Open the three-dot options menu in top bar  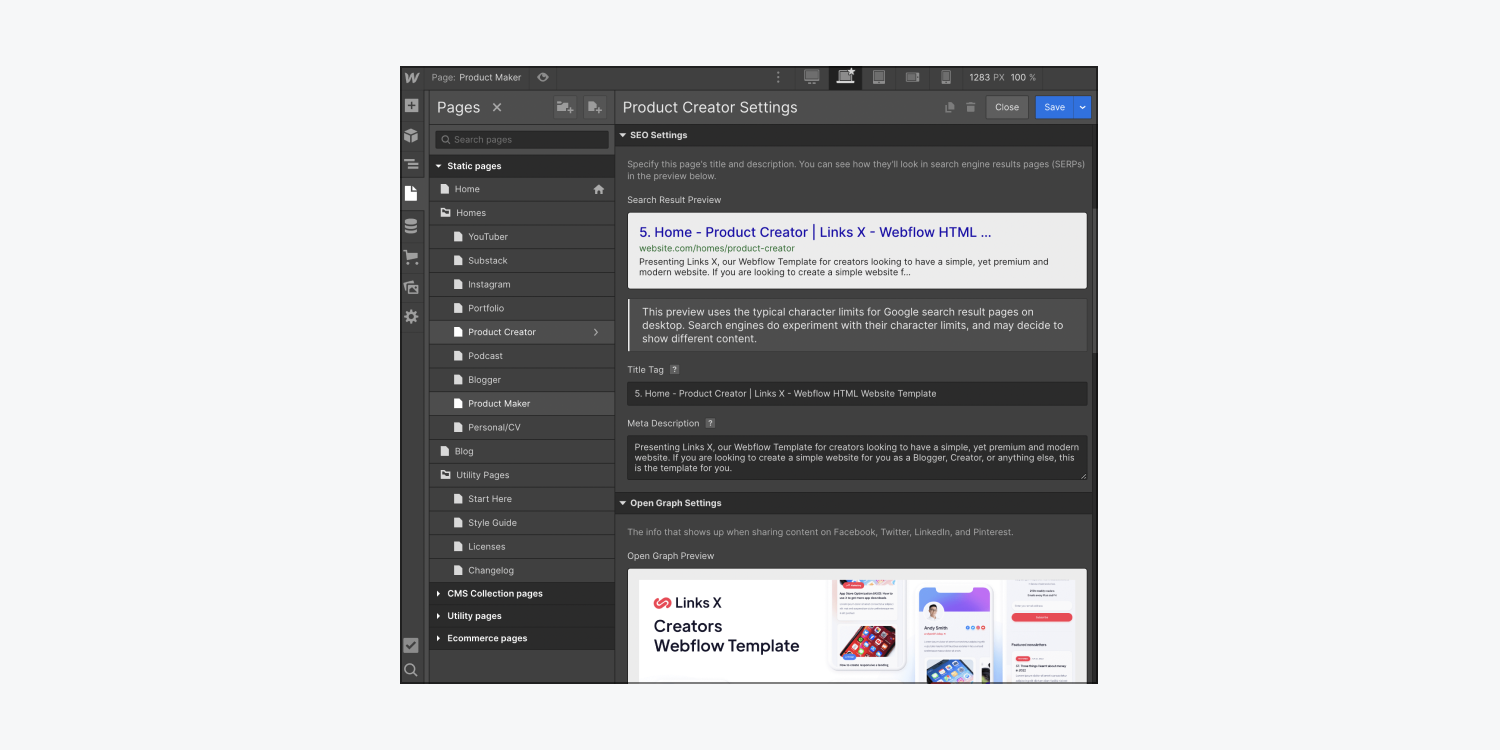(779, 78)
